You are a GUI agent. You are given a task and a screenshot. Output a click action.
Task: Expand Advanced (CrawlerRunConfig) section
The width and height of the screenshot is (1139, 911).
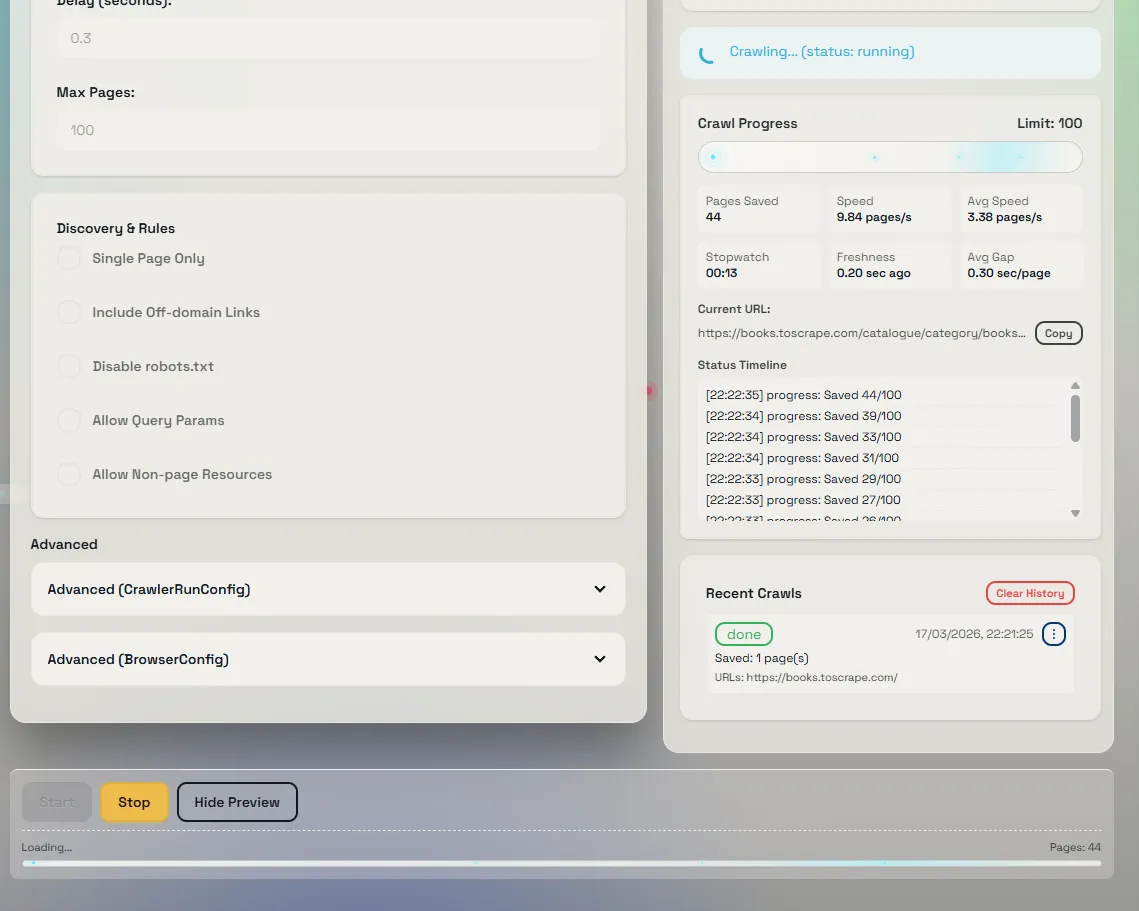tap(328, 589)
